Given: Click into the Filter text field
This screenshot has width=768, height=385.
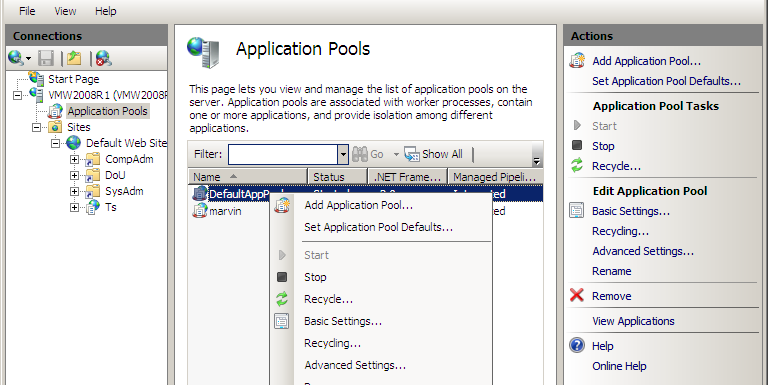Looking at the screenshot, I should tap(283, 154).
